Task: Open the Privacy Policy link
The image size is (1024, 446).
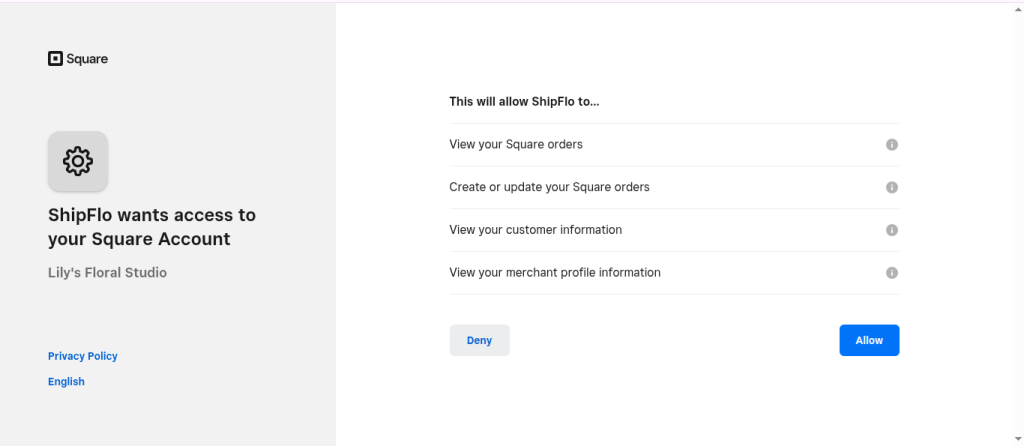Action: [83, 356]
